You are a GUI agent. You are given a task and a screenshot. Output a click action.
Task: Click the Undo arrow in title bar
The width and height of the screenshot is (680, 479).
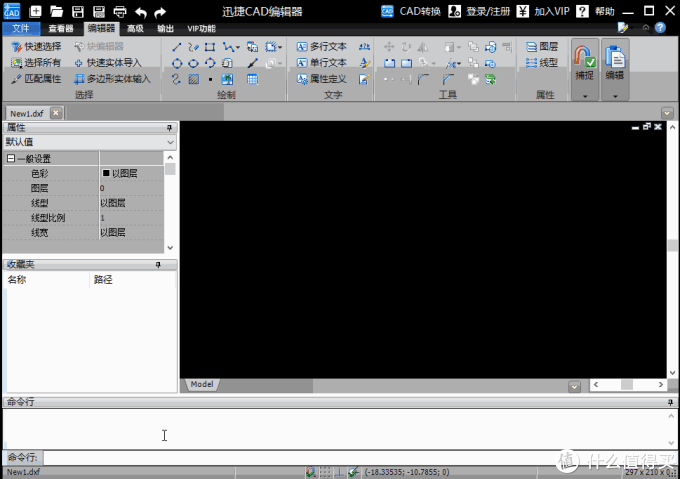click(x=140, y=12)
